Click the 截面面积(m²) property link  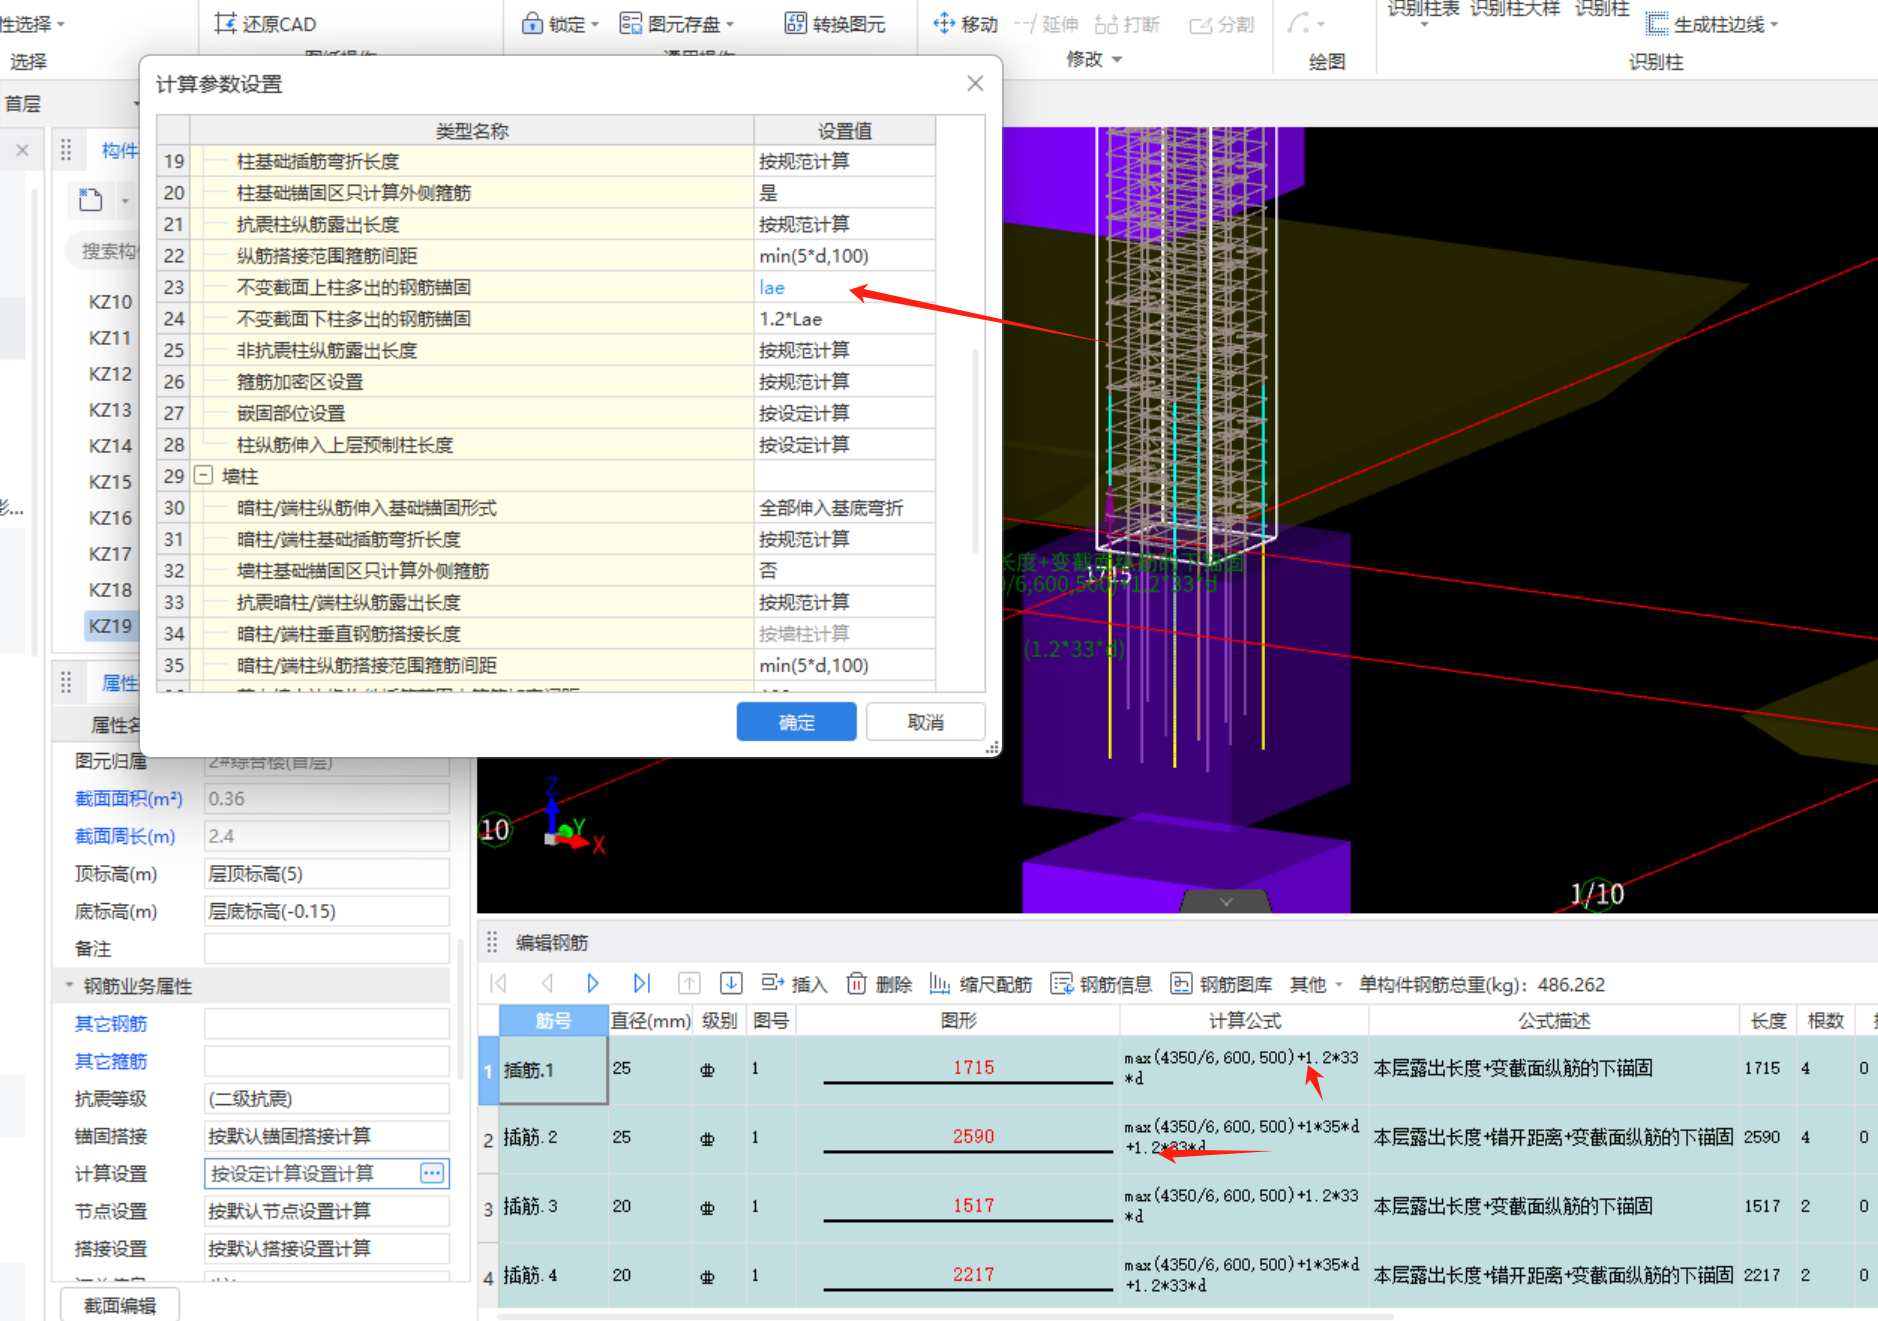[128, 798]
